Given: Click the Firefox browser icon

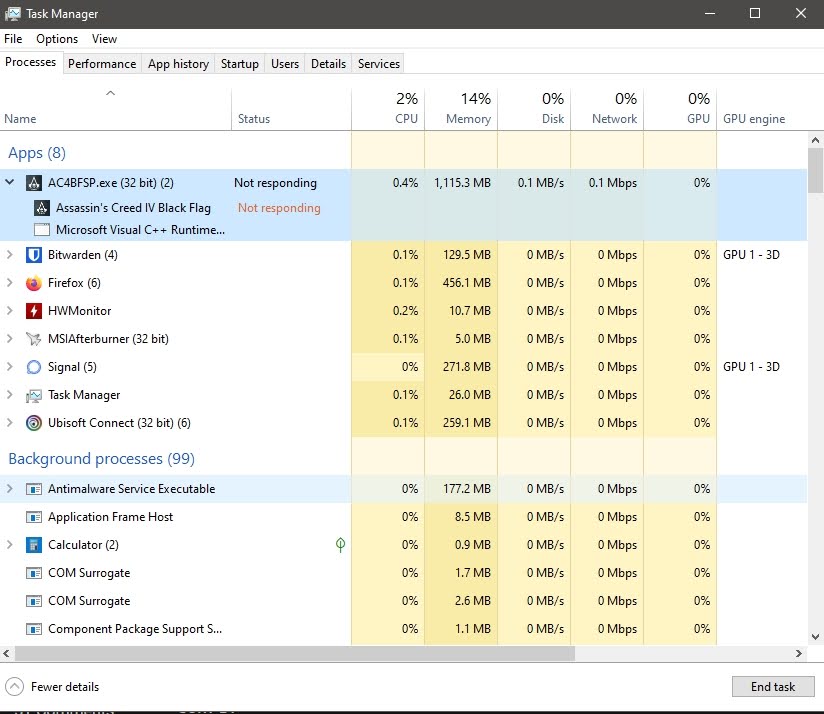Looking at the screenshot, I should 34,283.
